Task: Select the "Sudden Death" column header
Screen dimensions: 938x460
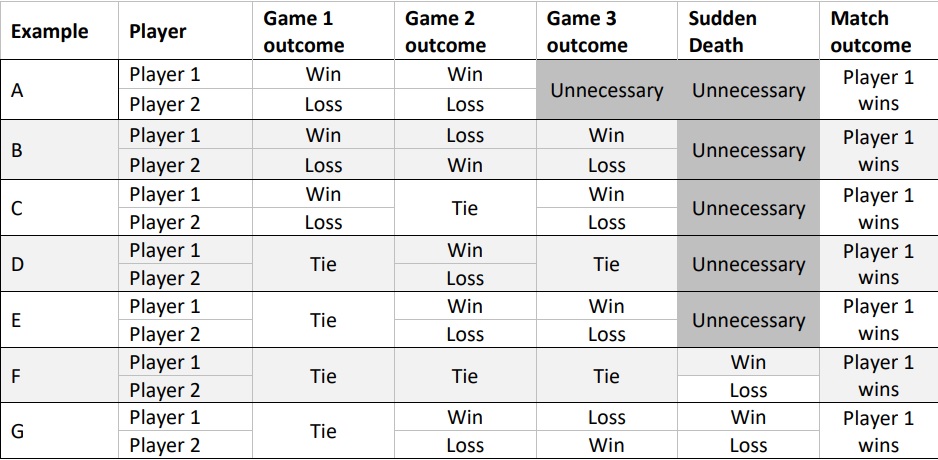Action: (723, 32)
